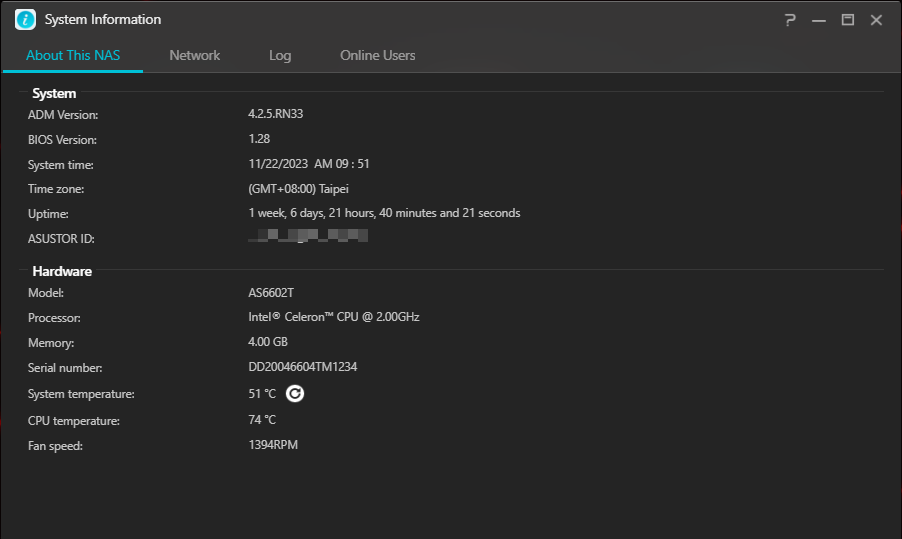Click the Time zone label
Screen dimensions: 902x539
coord(56,189)
